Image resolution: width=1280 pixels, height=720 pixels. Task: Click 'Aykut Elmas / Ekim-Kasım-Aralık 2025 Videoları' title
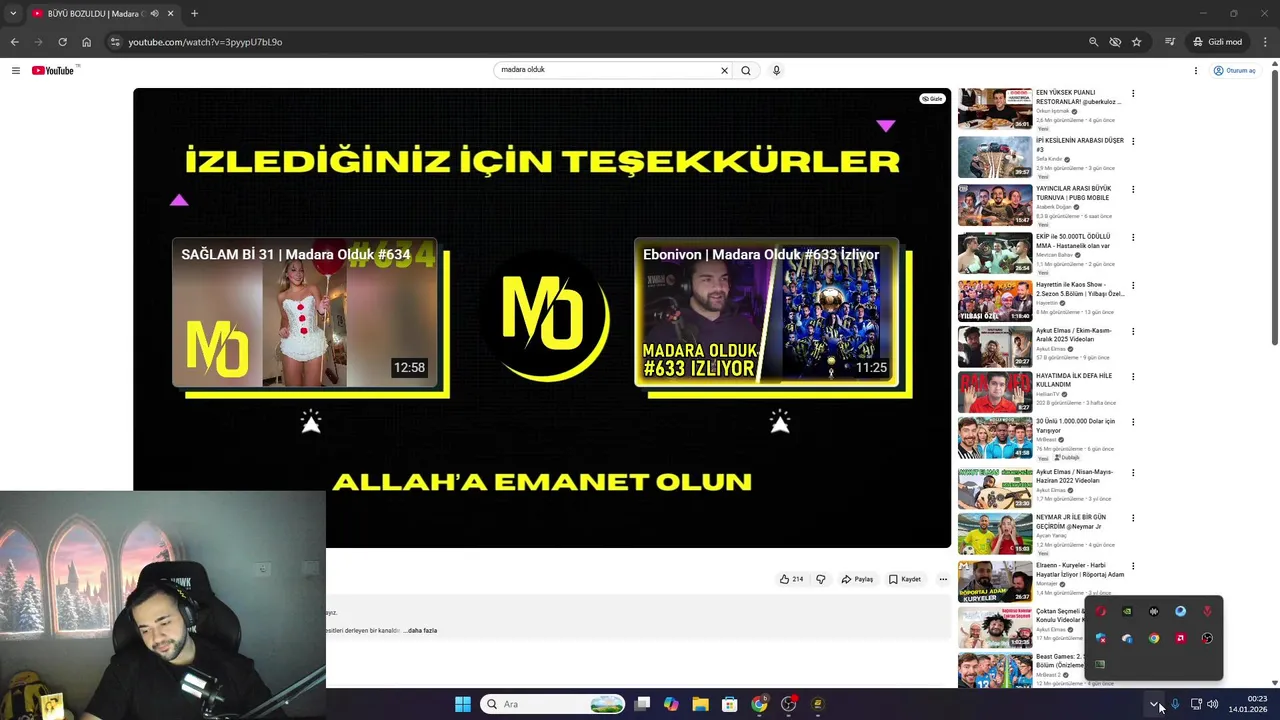[x=1074, y=335]
